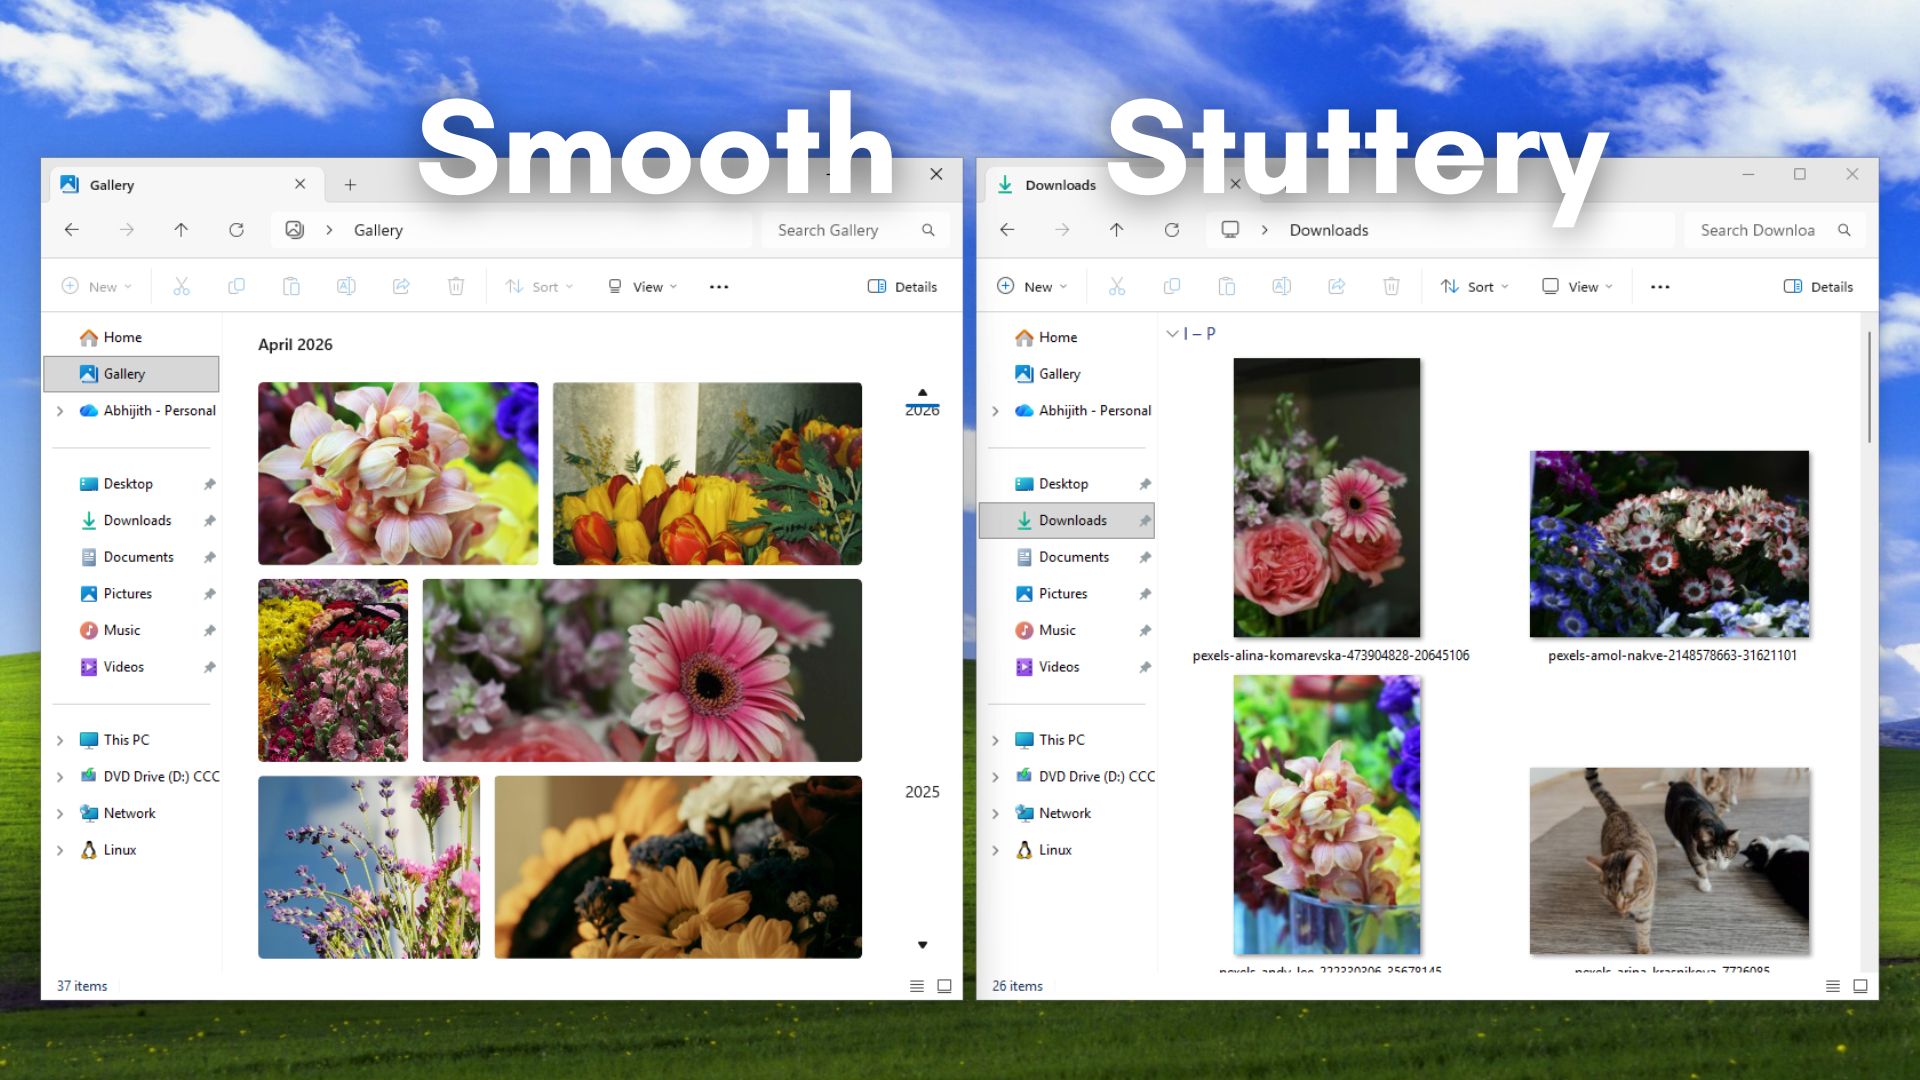Select the Rename icon in the Gallery toolbar
Screen dimensions: 1920x1080
[346, 286]
